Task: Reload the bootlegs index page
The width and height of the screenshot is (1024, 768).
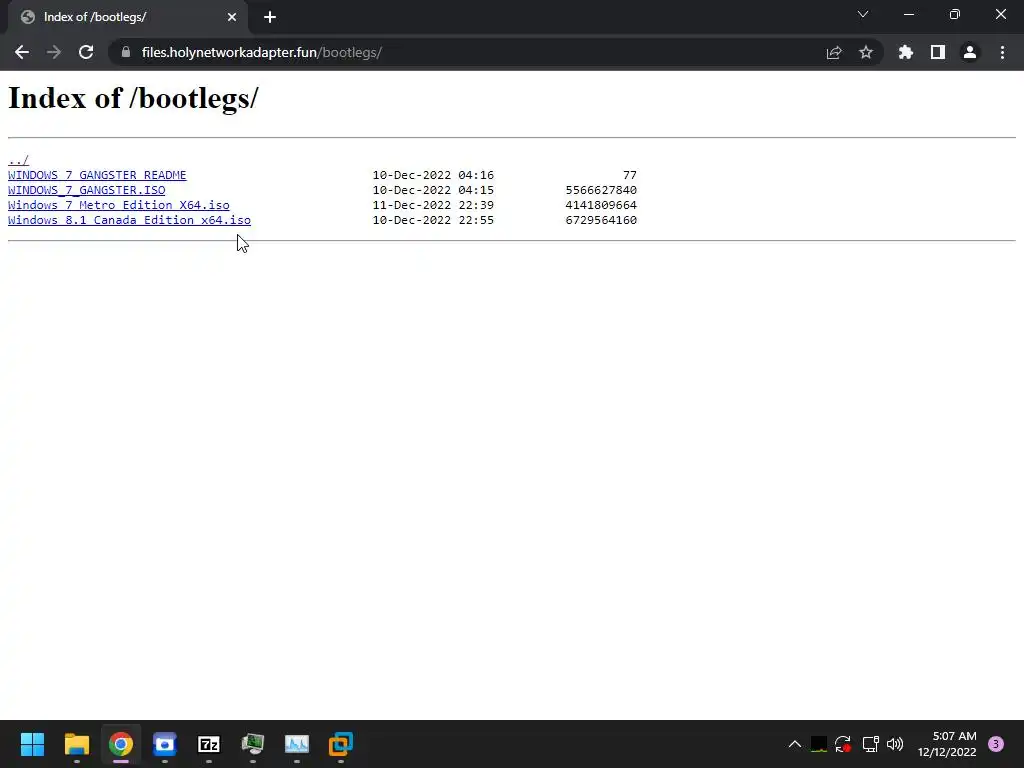Action: [86, 52]
